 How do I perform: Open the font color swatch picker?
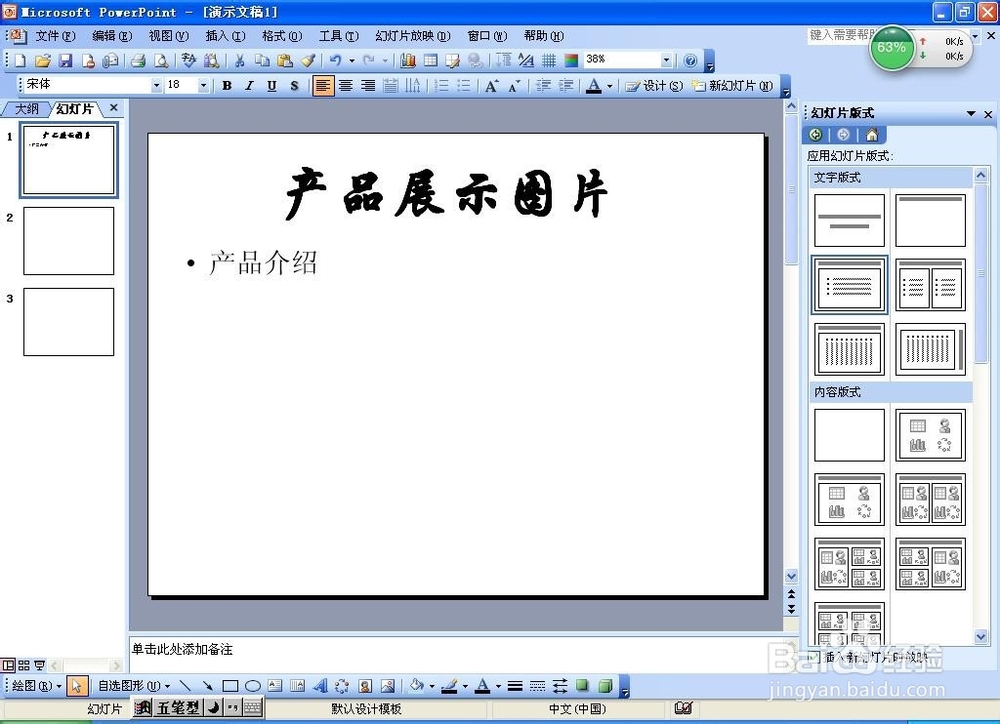click(607, 85)
